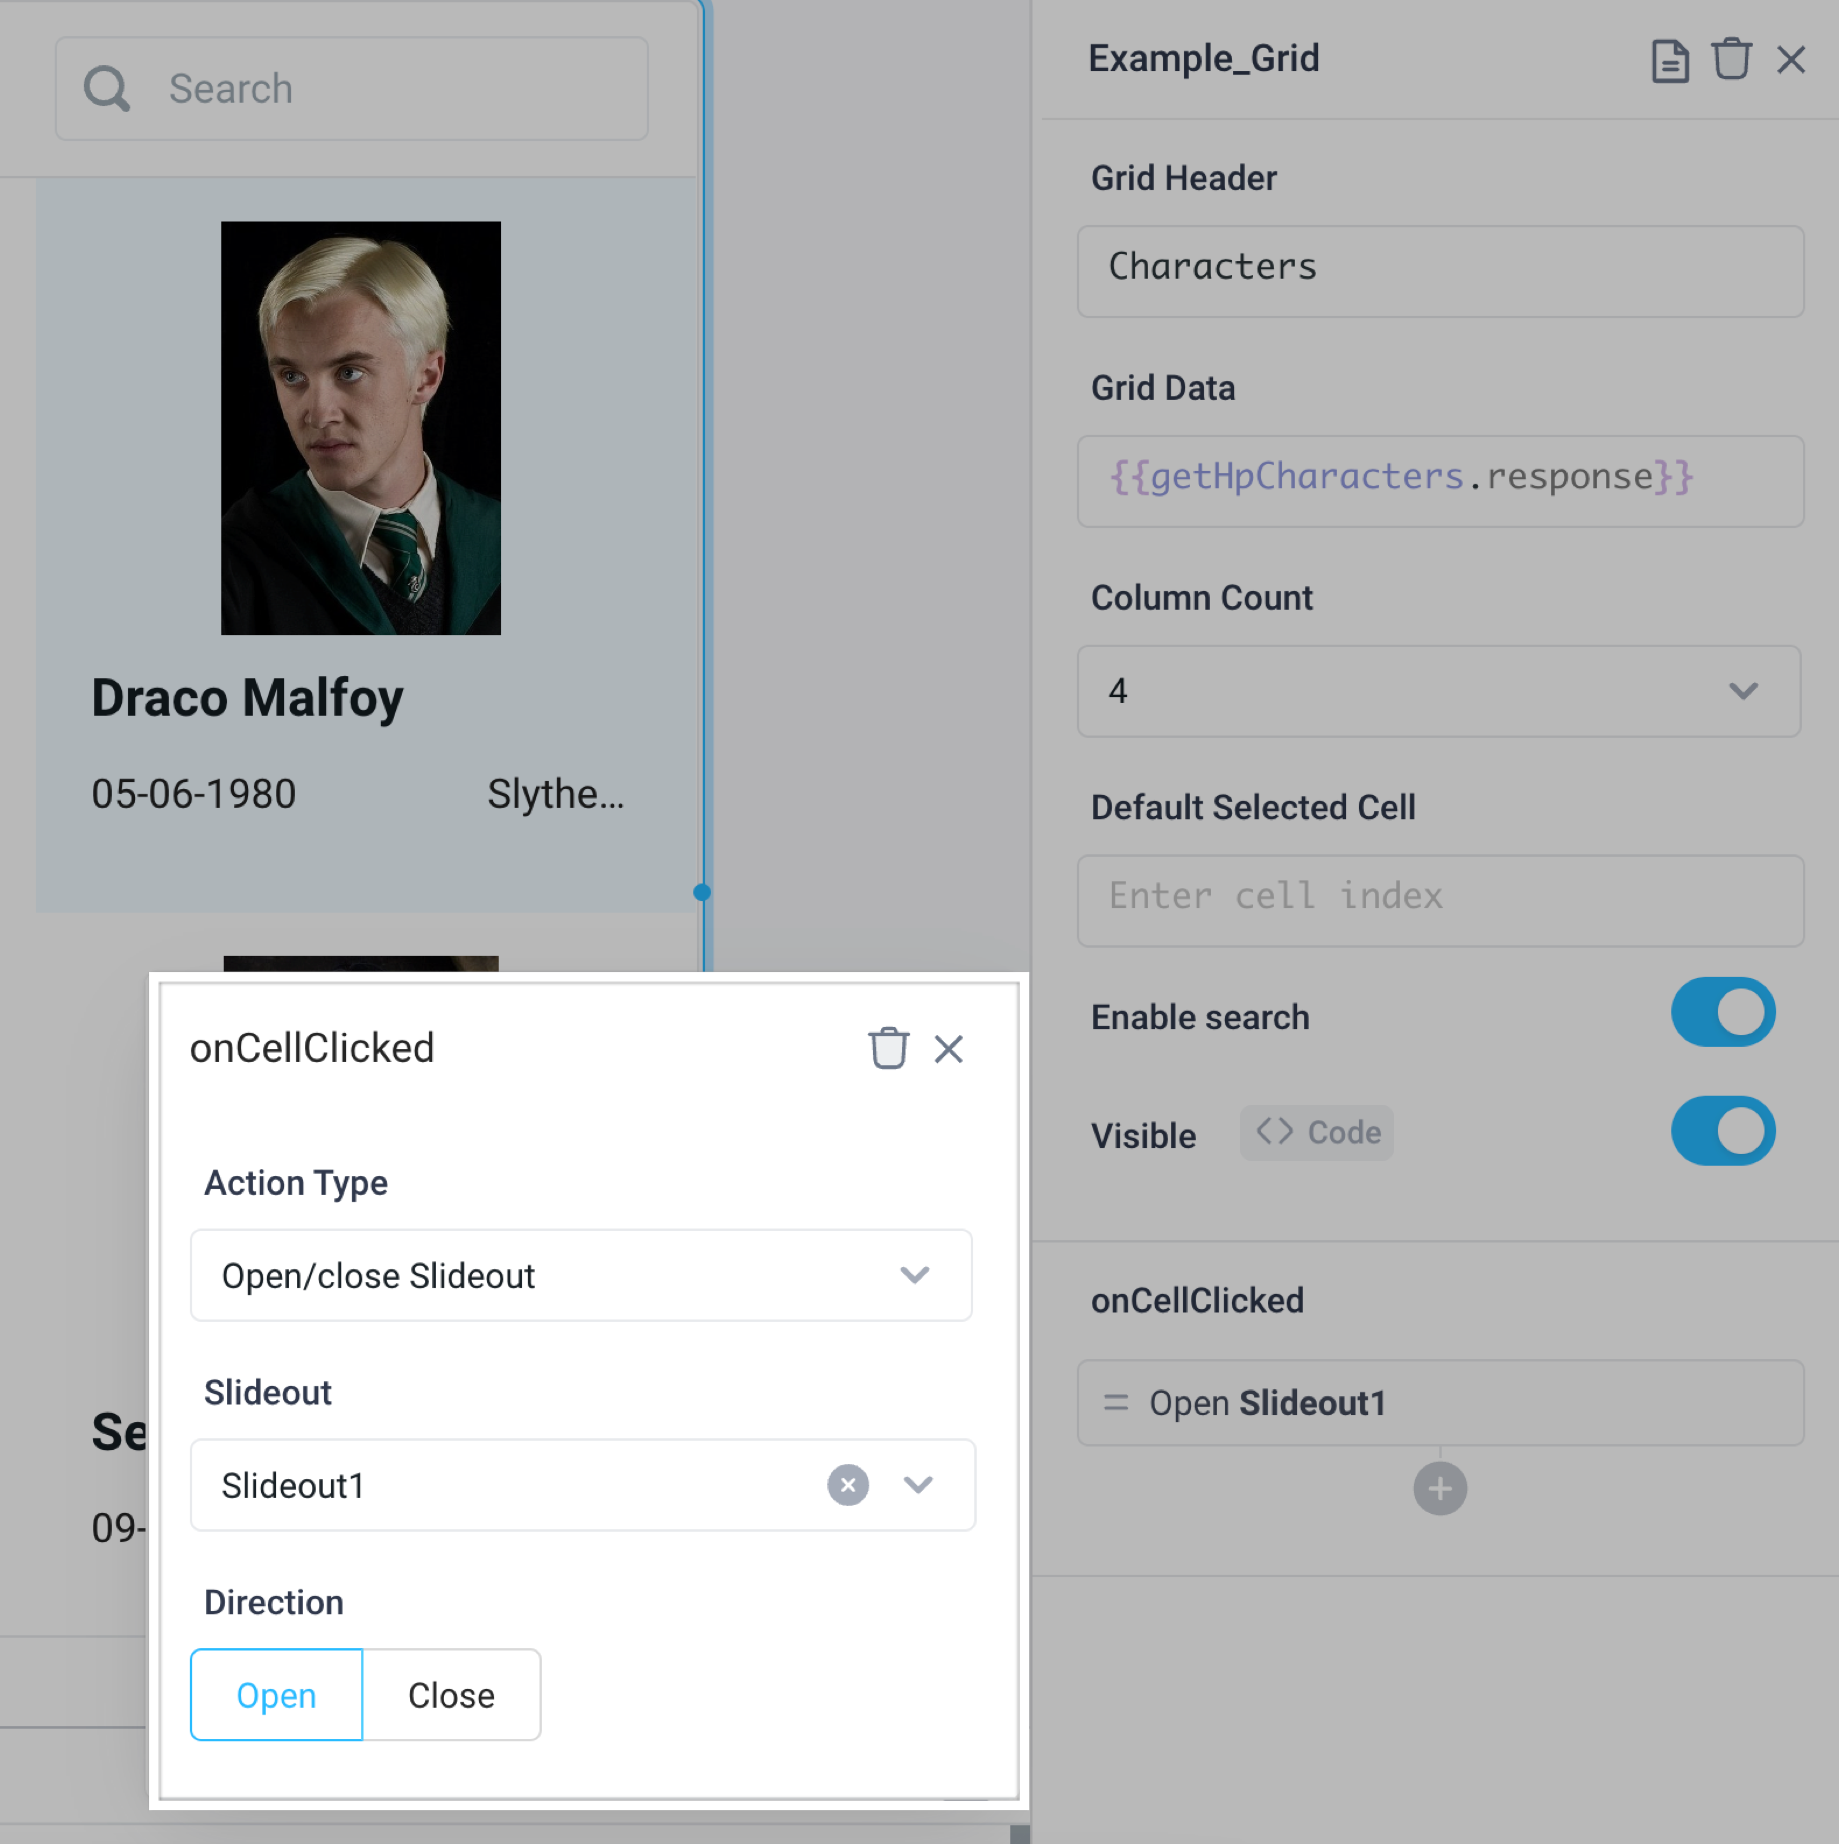Open the Column Count dropdown
This screenshot has height=1844, width=1839.
pos(1745,691)
